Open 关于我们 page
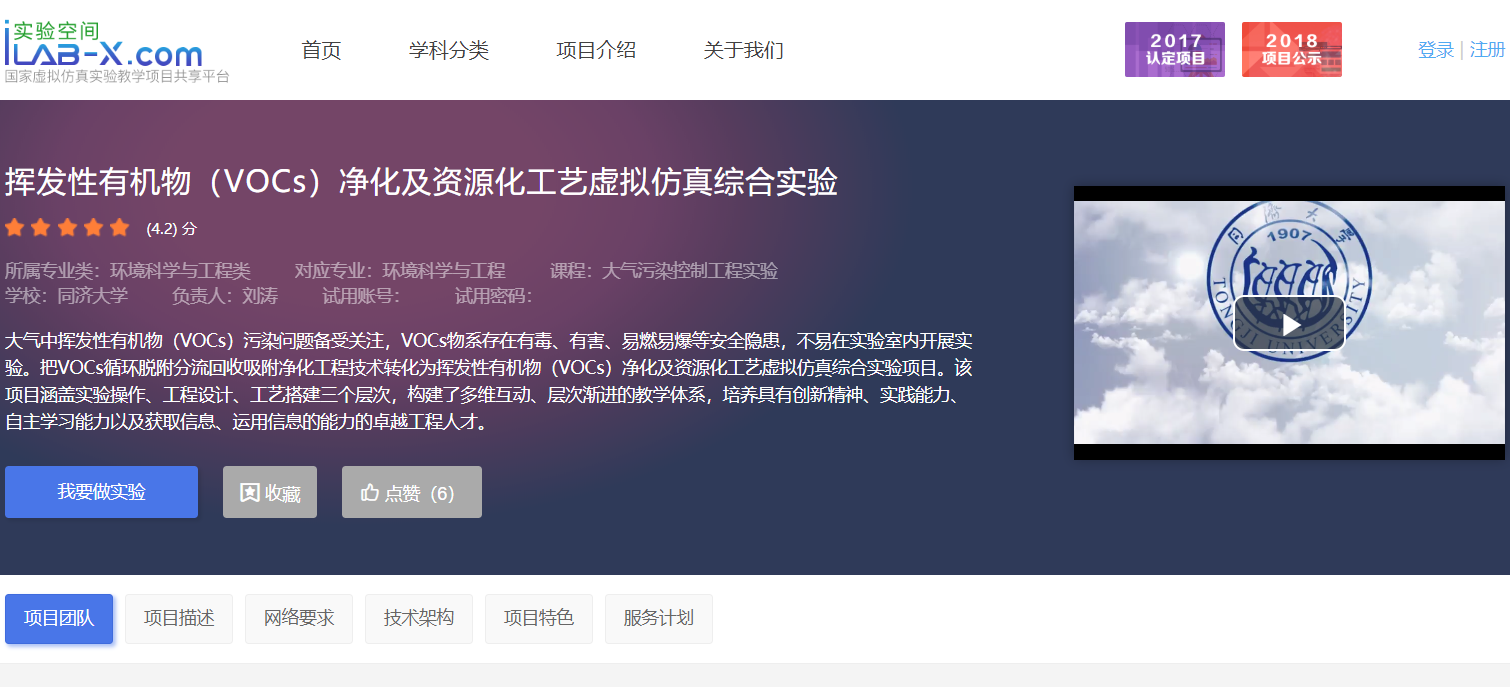Viewport: 1510px width, 687px height. (743, 50)
